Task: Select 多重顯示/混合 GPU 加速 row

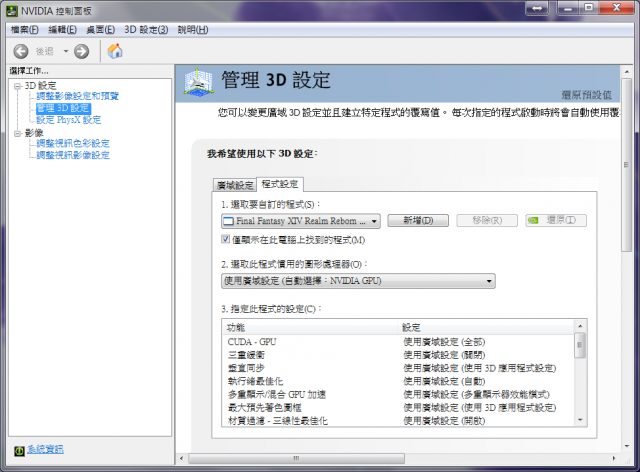Action: (x=398, y=394)
